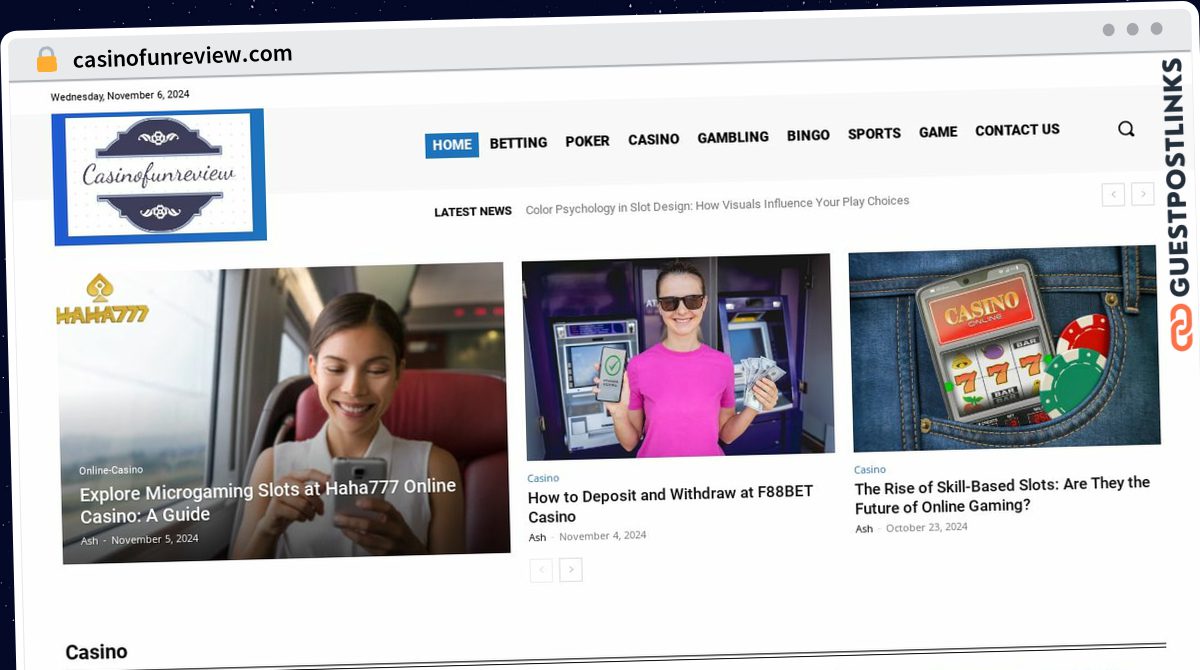1200x670 pixels.
Task: Open the Casinofunreview site logo
Action: coord(160,176)
